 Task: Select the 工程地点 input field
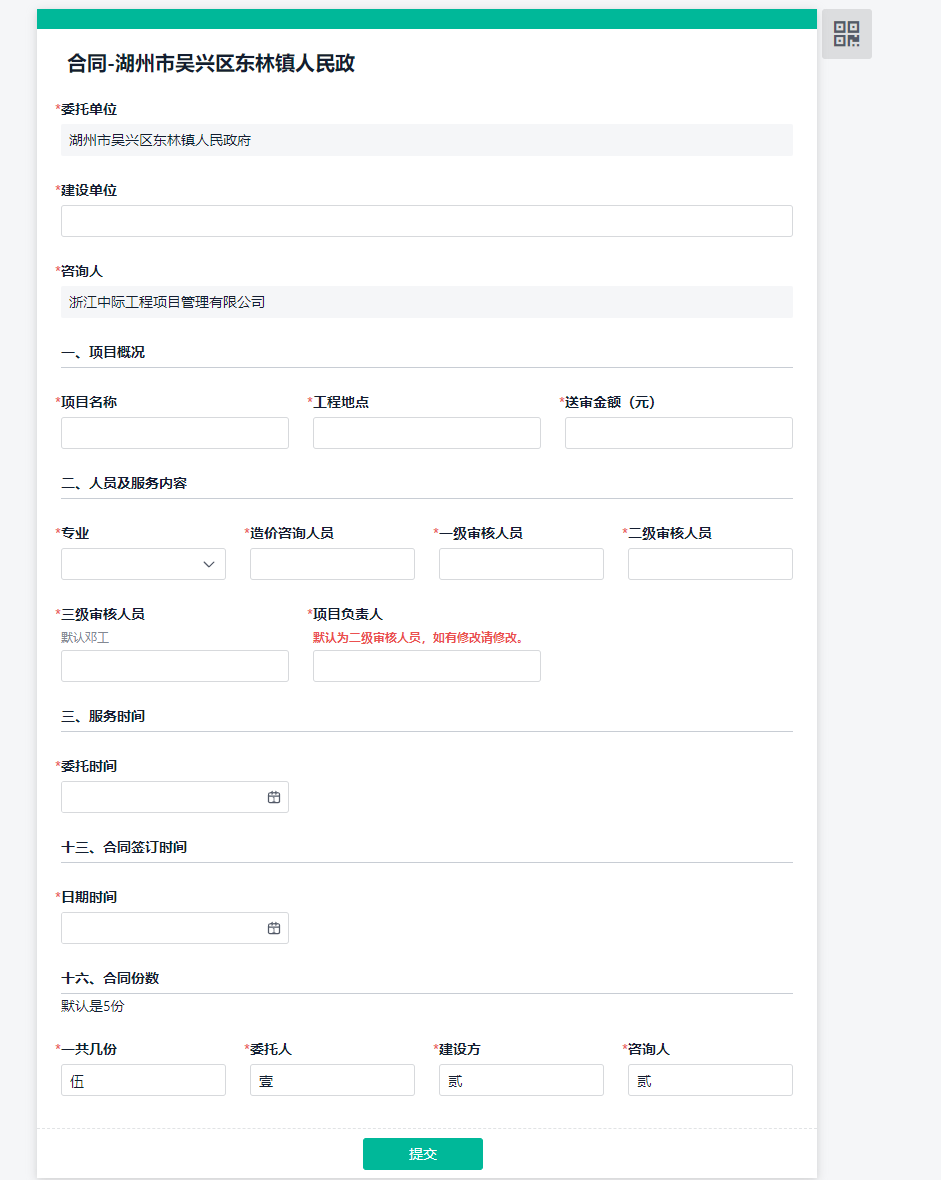[426, 433]
